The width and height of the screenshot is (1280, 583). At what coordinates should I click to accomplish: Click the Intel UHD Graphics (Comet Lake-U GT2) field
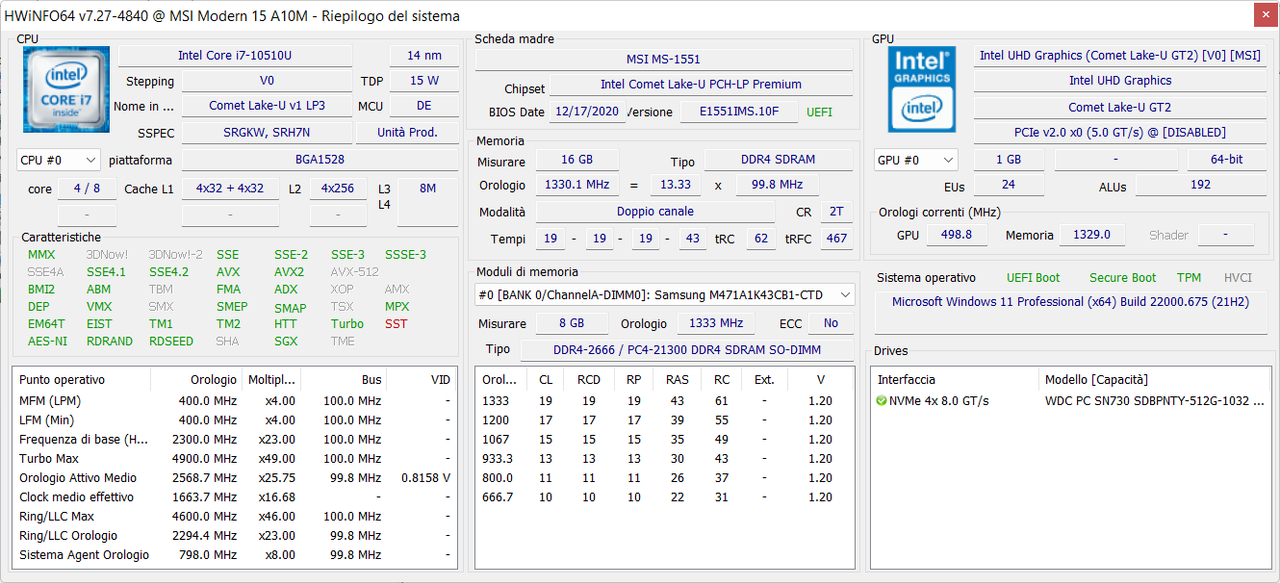1120,56
